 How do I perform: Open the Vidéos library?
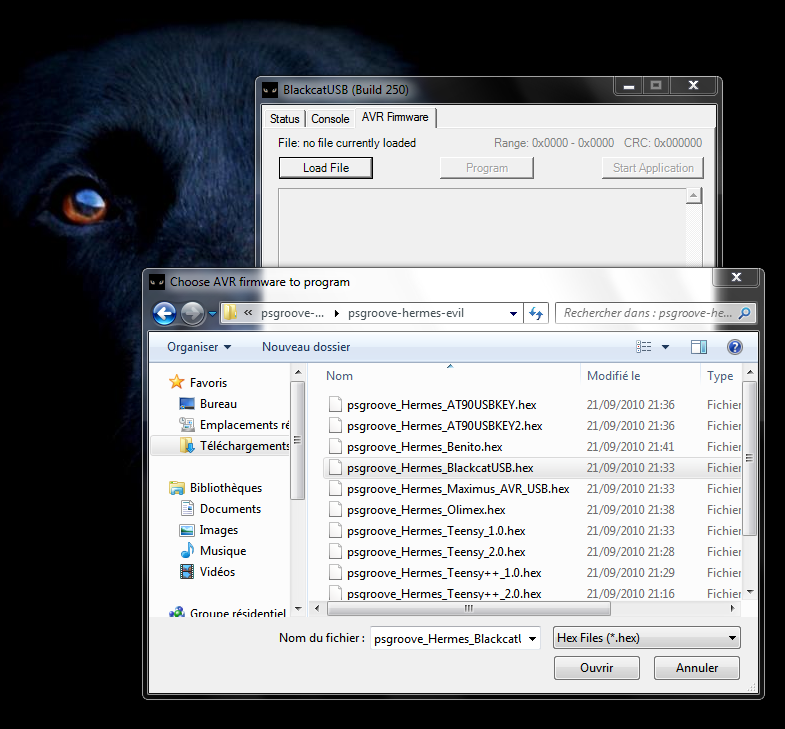pos(217,572)
